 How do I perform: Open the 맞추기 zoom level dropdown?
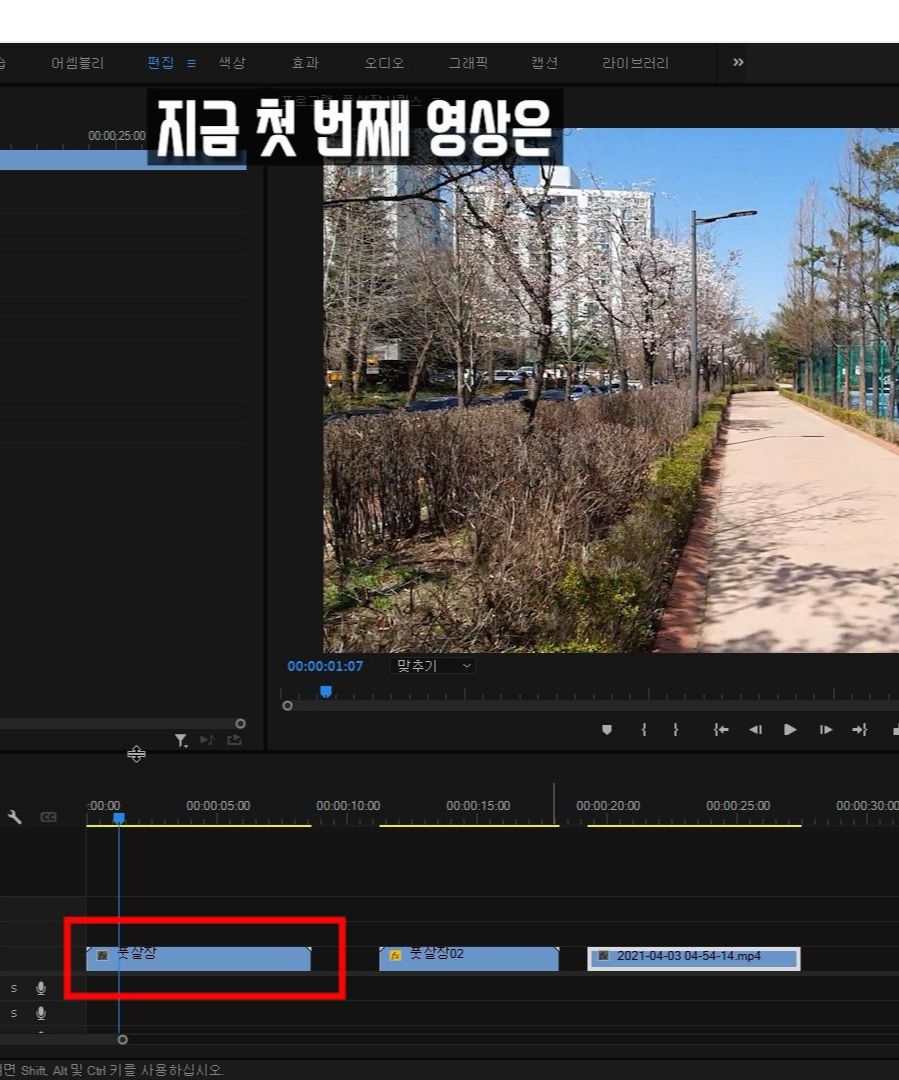(433, 666)
